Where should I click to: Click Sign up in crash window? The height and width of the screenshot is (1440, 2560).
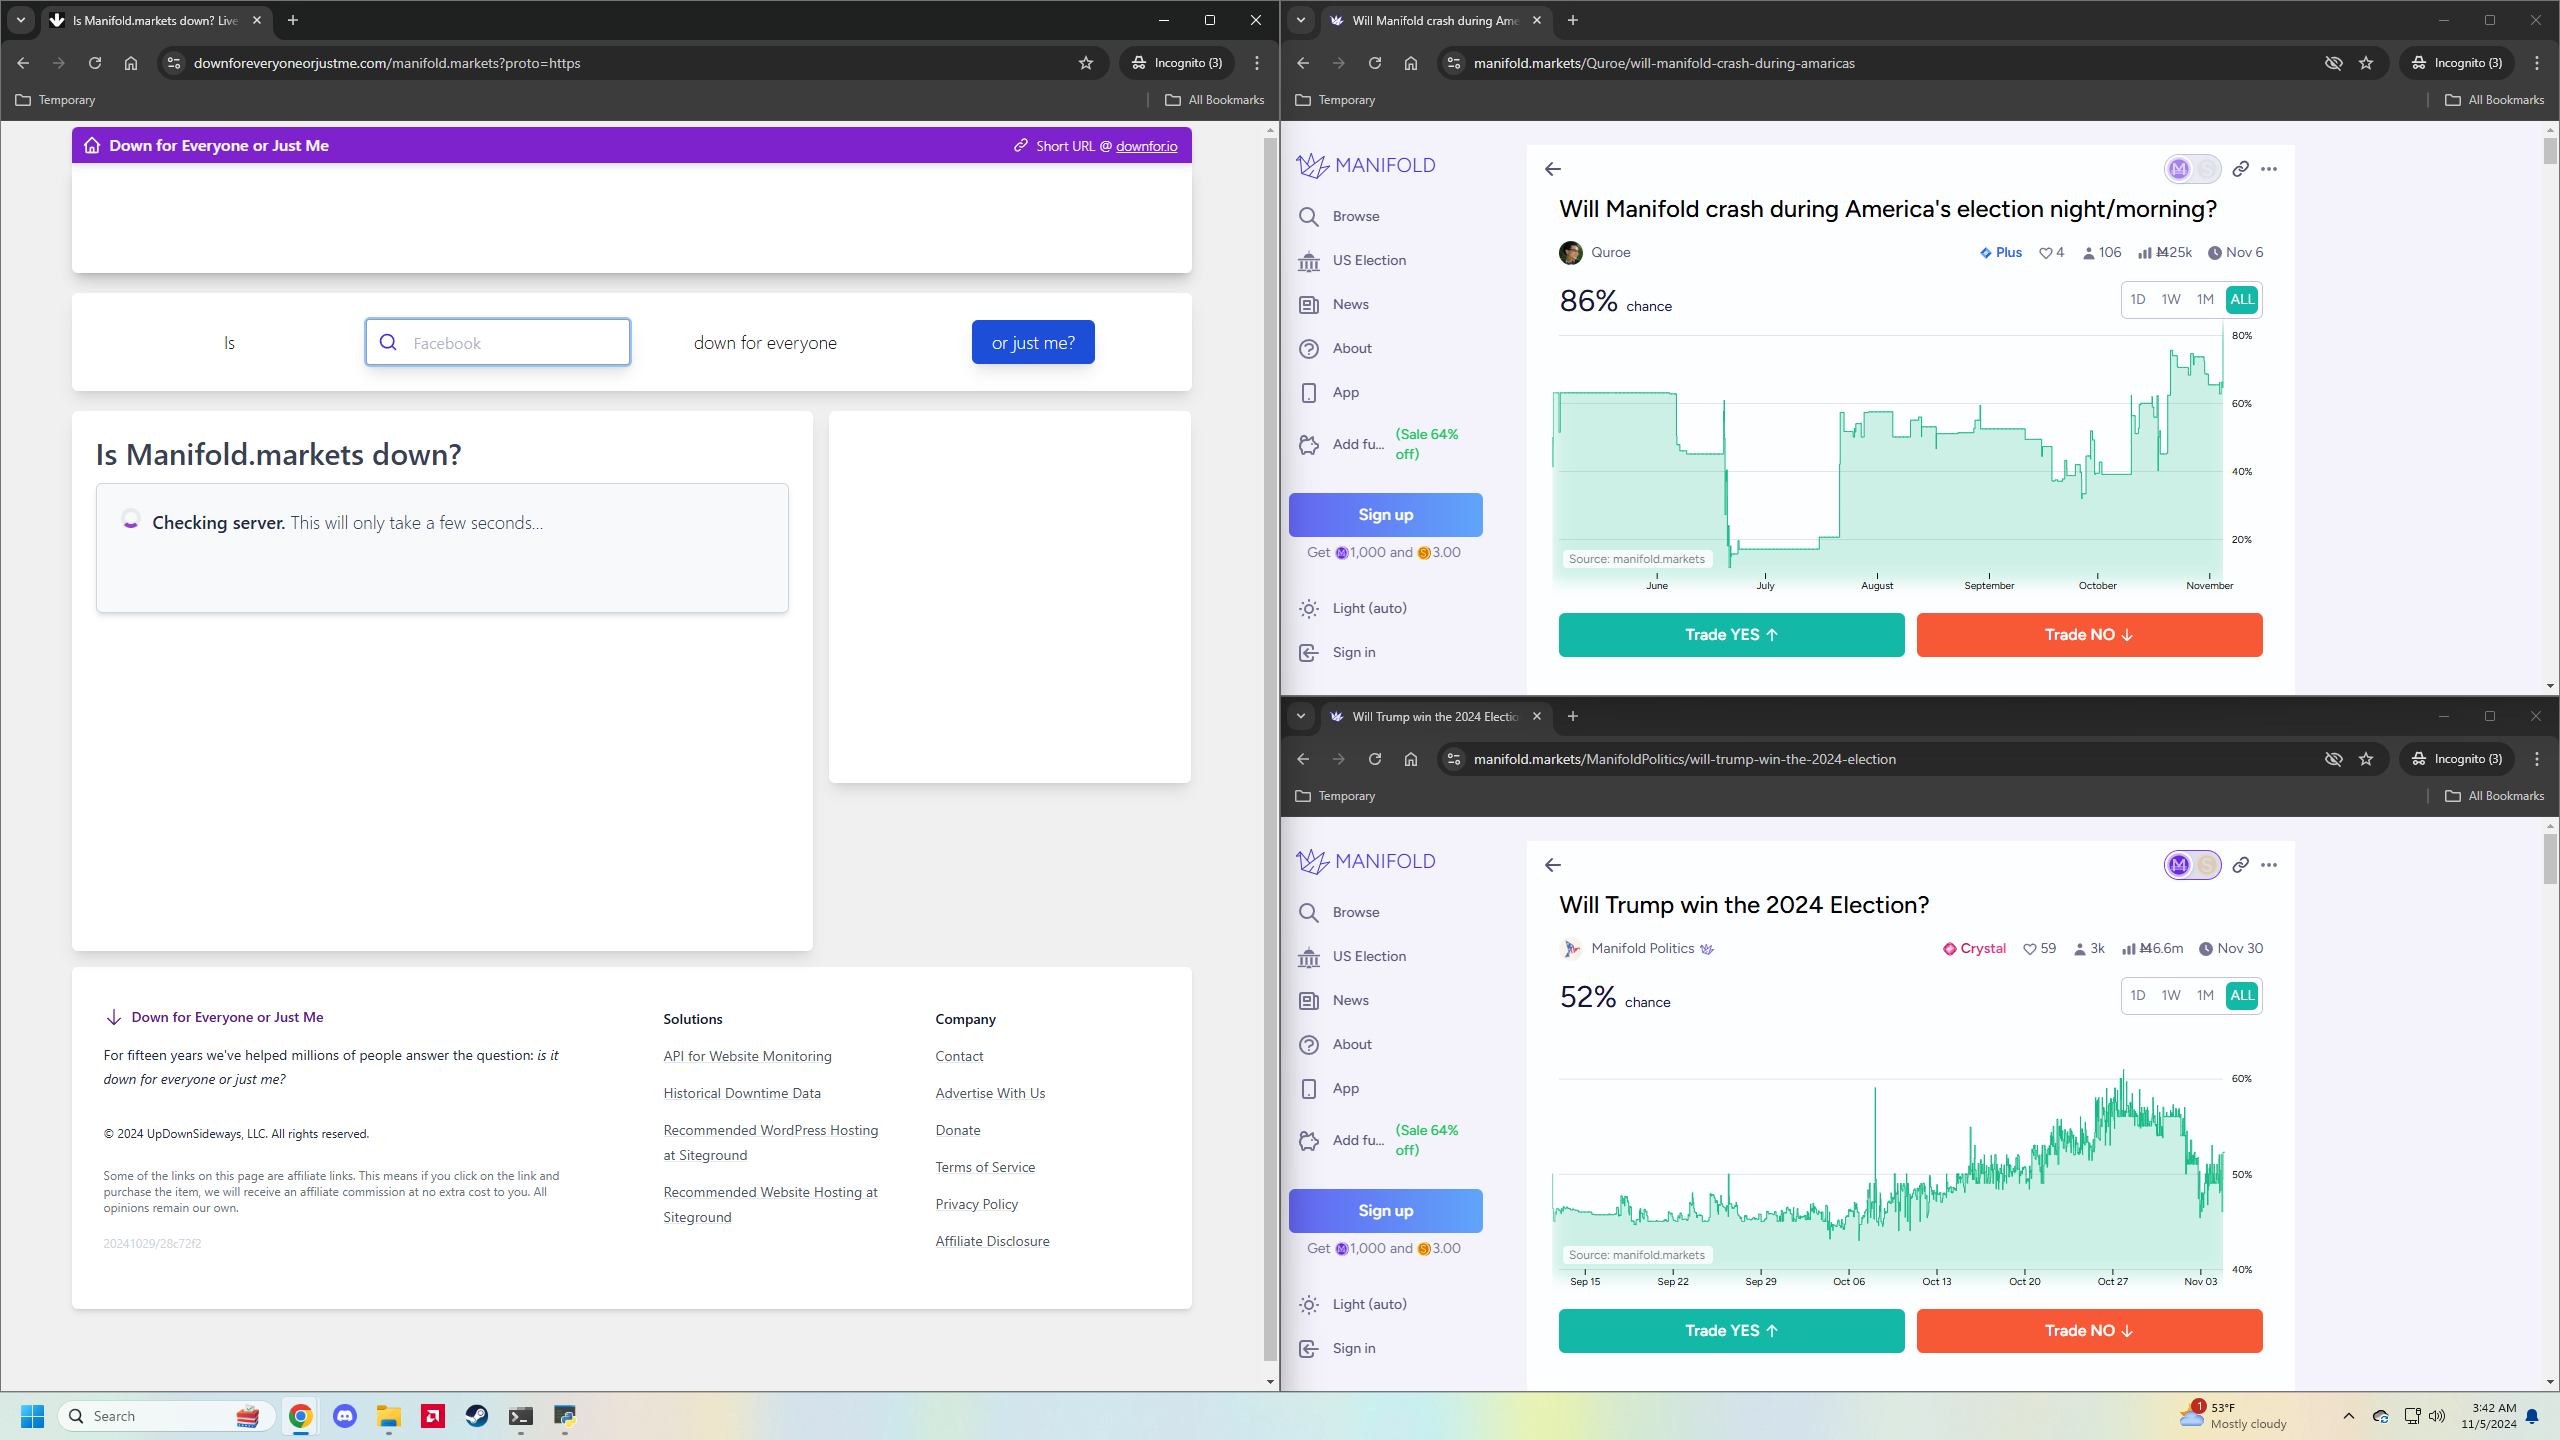[1385, 515]
